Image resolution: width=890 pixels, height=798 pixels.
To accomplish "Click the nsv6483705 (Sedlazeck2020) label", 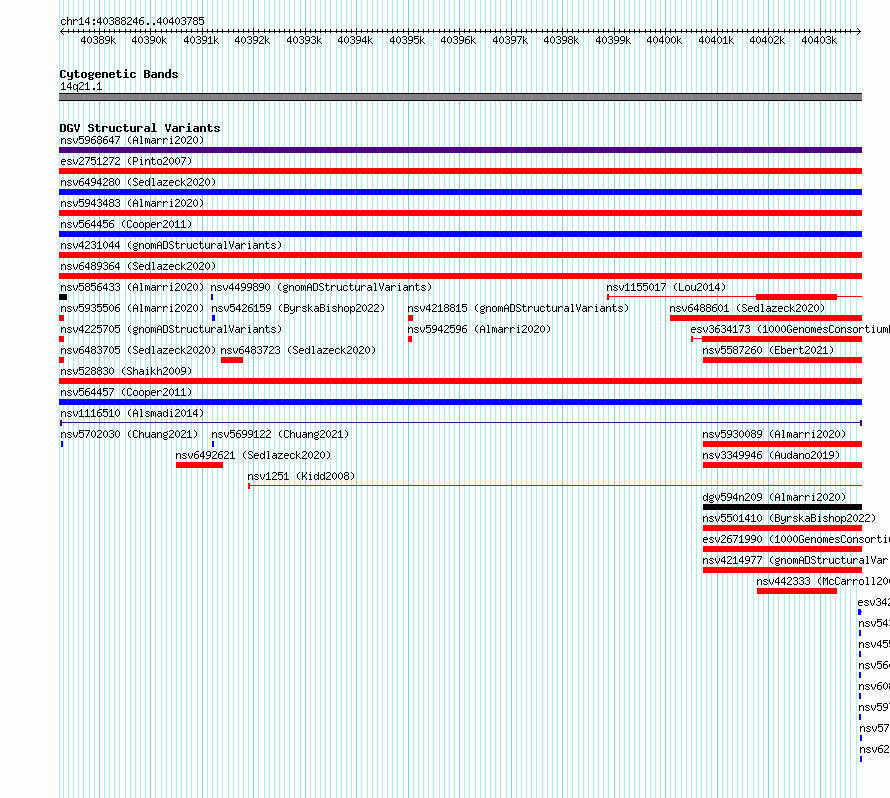I will [x=138, y=350].
